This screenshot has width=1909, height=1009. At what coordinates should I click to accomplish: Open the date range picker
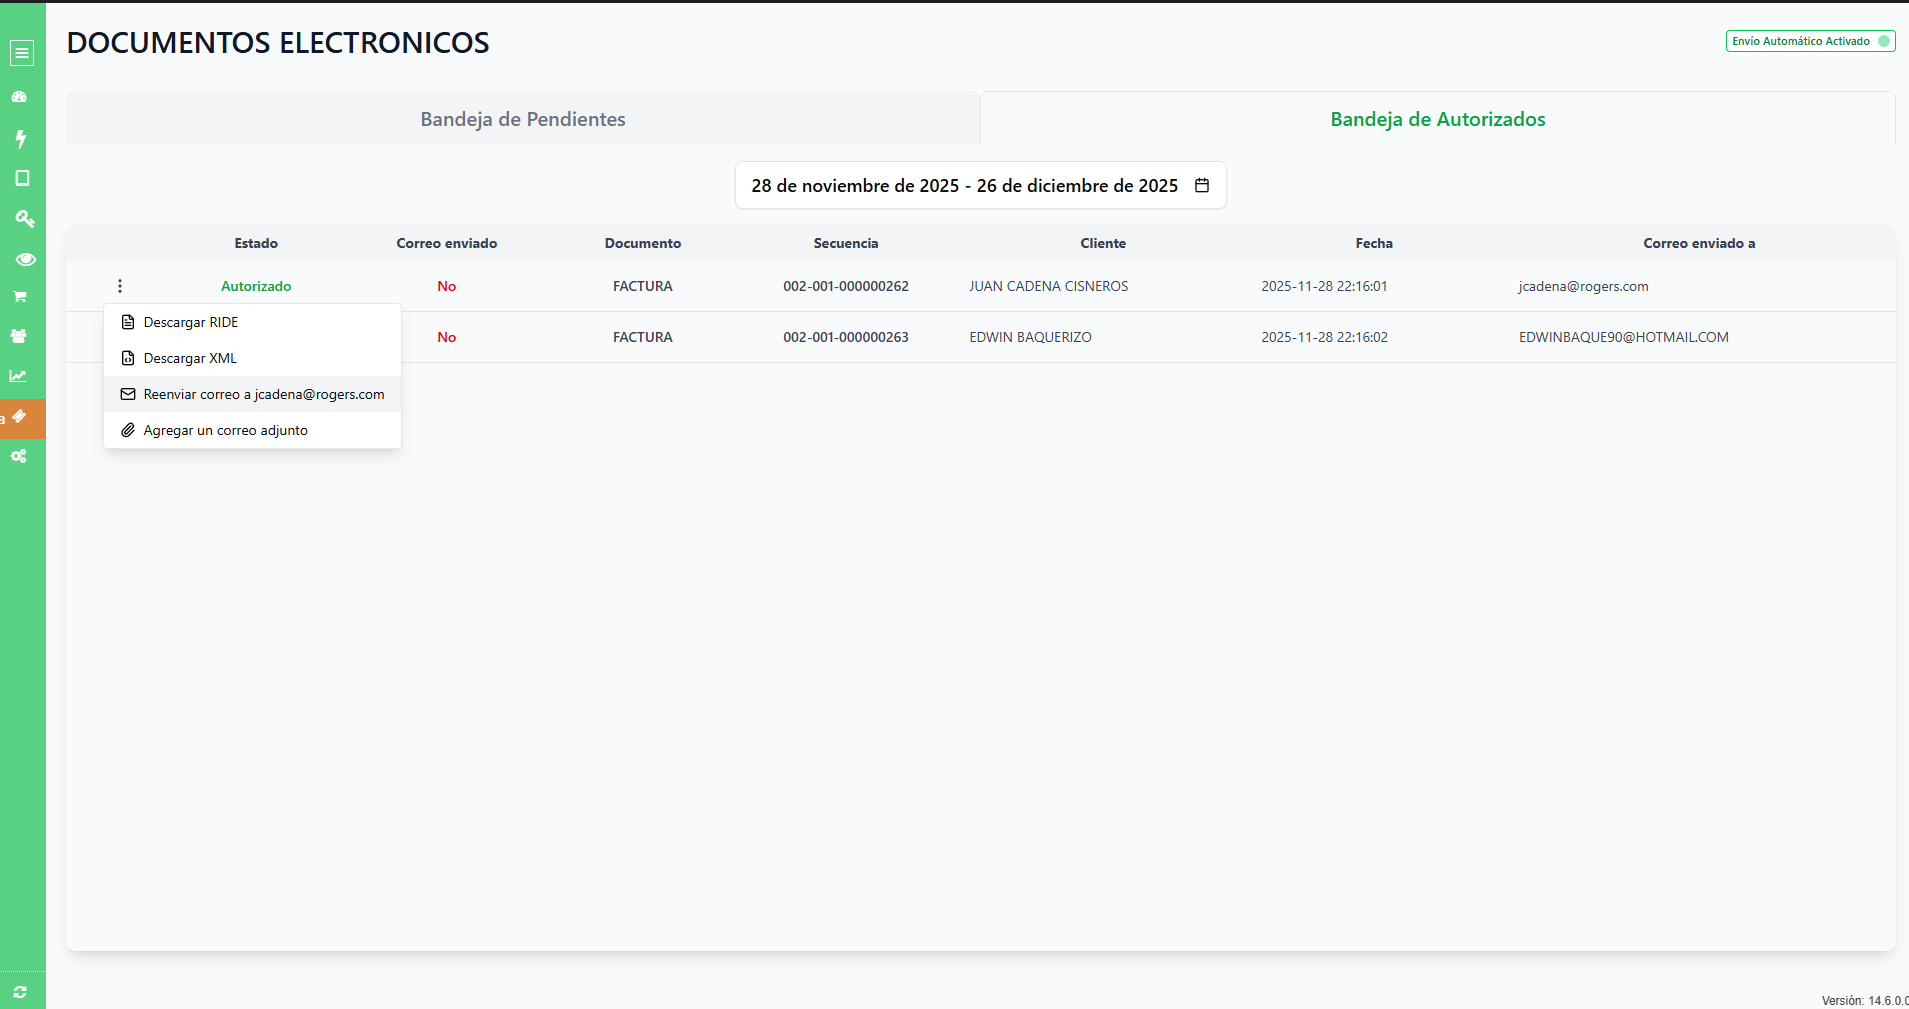tap(980, 185)
